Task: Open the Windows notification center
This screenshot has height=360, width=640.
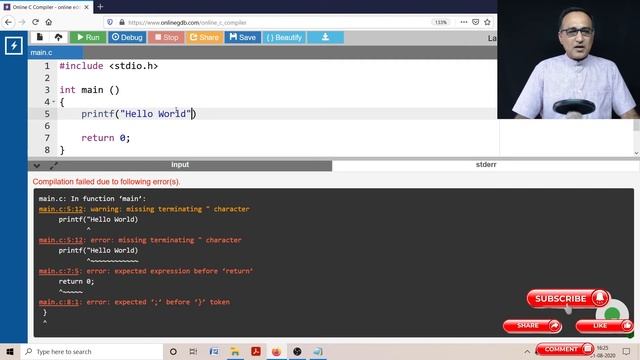Action: tap(627, 351)
